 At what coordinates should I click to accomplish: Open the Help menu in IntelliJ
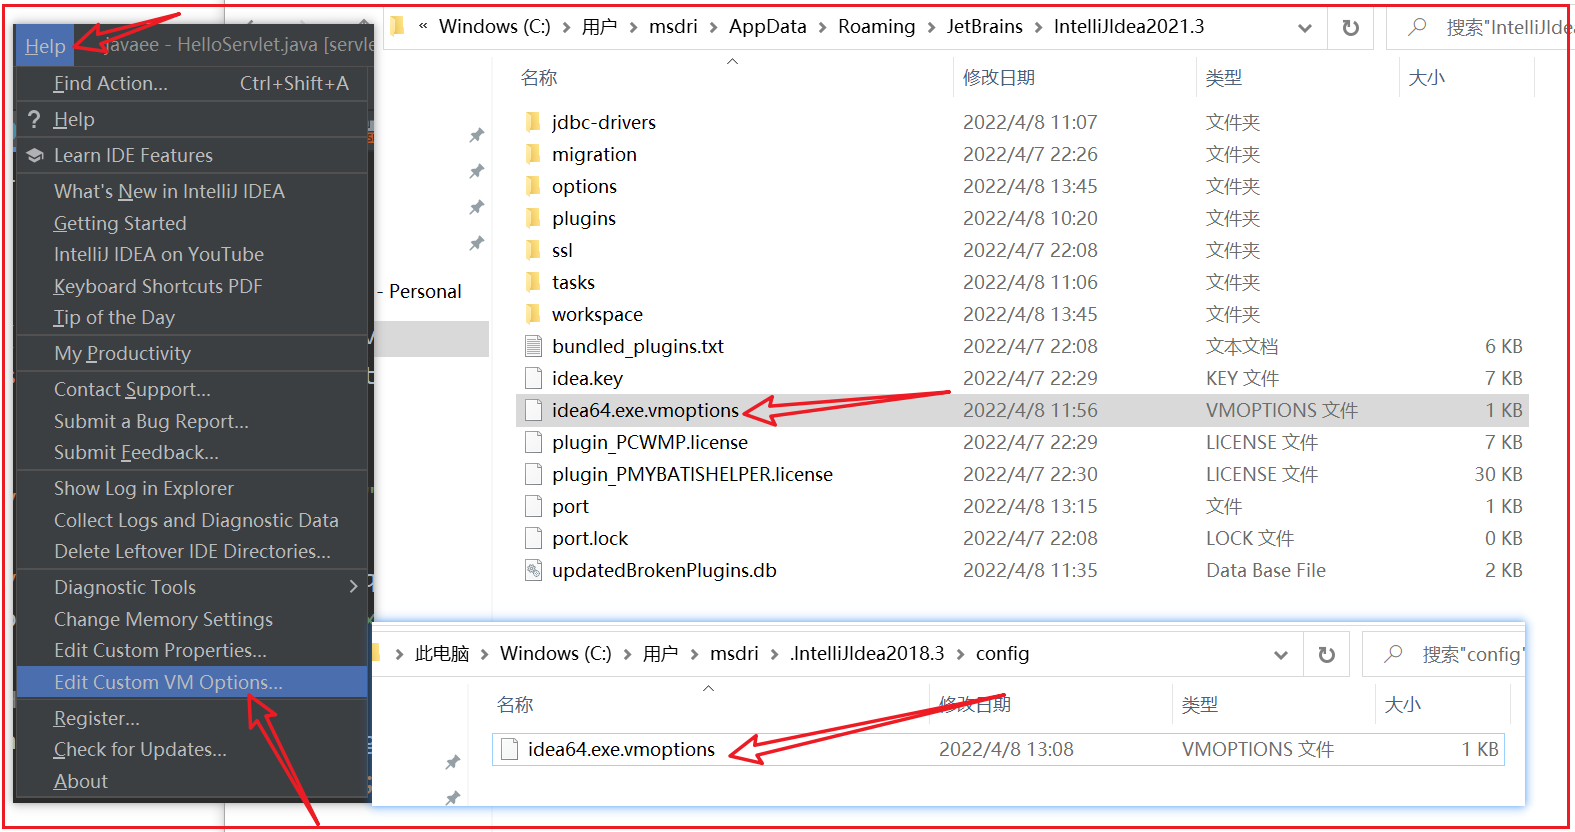click(x=45, y=46)
